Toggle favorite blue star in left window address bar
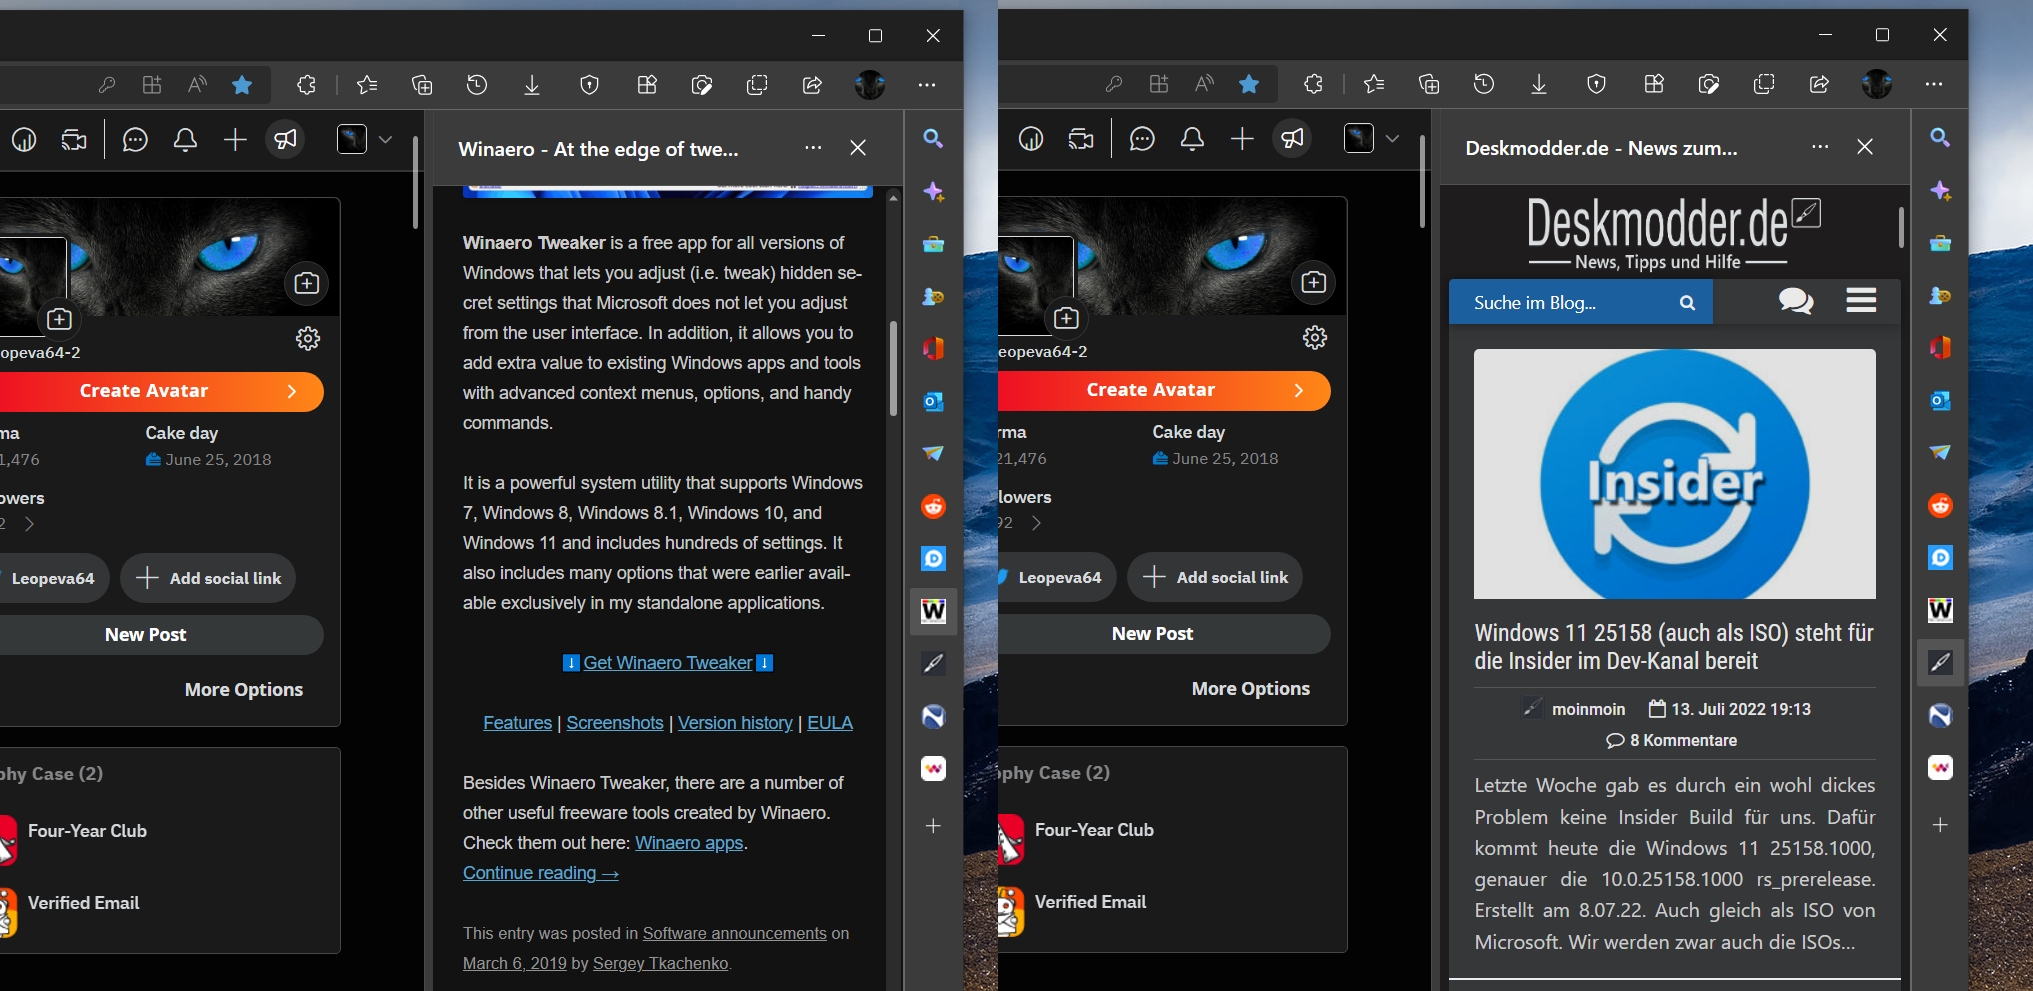2033x991 pixels. pyautogui.click(x=242, y=85)
